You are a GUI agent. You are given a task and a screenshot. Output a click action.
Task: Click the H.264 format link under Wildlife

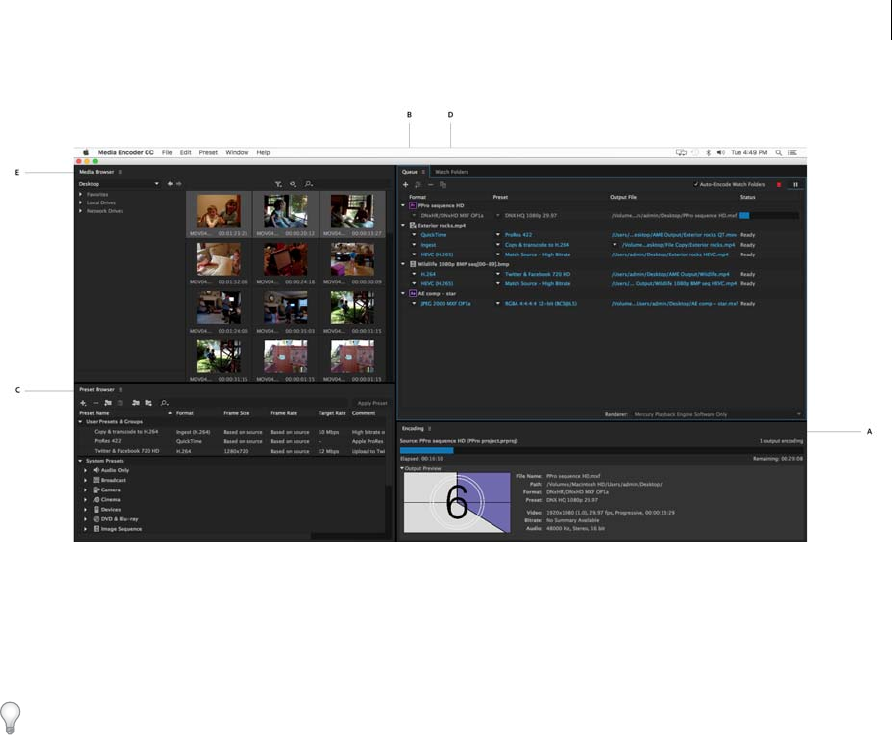[x=428, y=274]
